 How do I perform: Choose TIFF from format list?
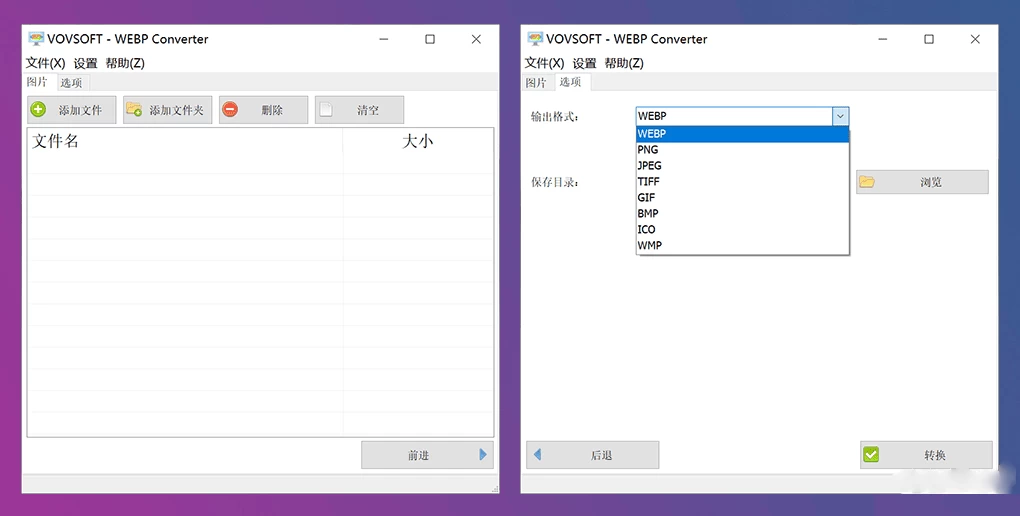[742, 182]
